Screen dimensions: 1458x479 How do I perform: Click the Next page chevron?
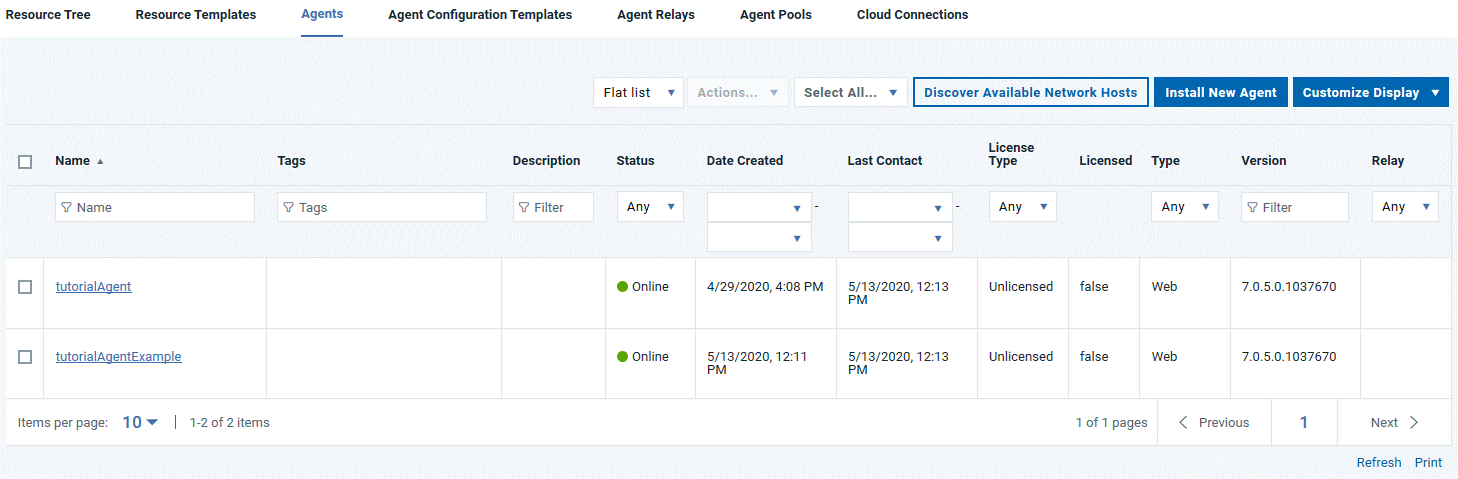click(1414, 423)
